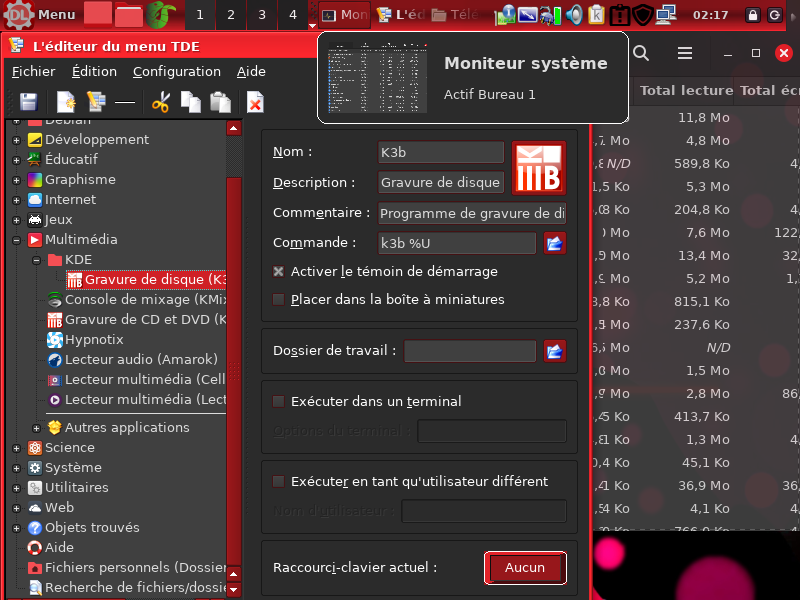800x600 pixels.
Task: Open the Édition menu
Action: click(x=94, y=71)
